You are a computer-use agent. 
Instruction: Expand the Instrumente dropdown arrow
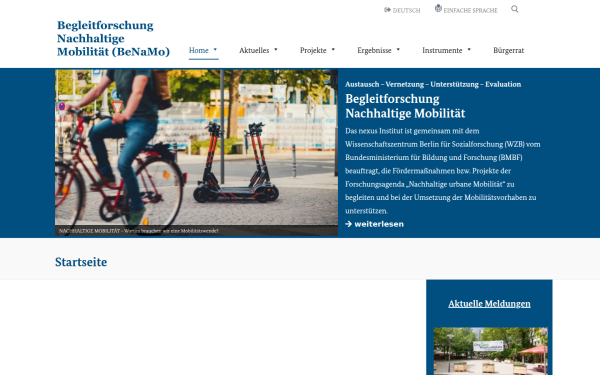coord(469,49)
